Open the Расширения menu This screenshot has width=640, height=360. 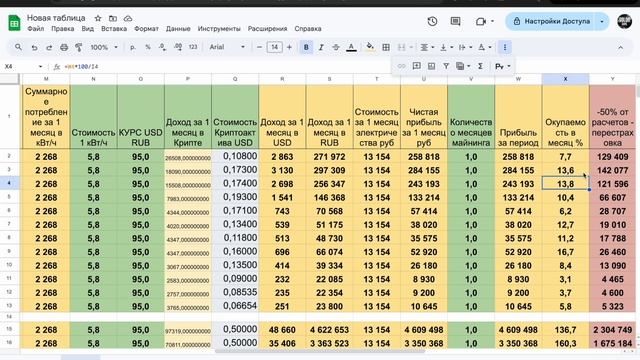click(267, 29)
